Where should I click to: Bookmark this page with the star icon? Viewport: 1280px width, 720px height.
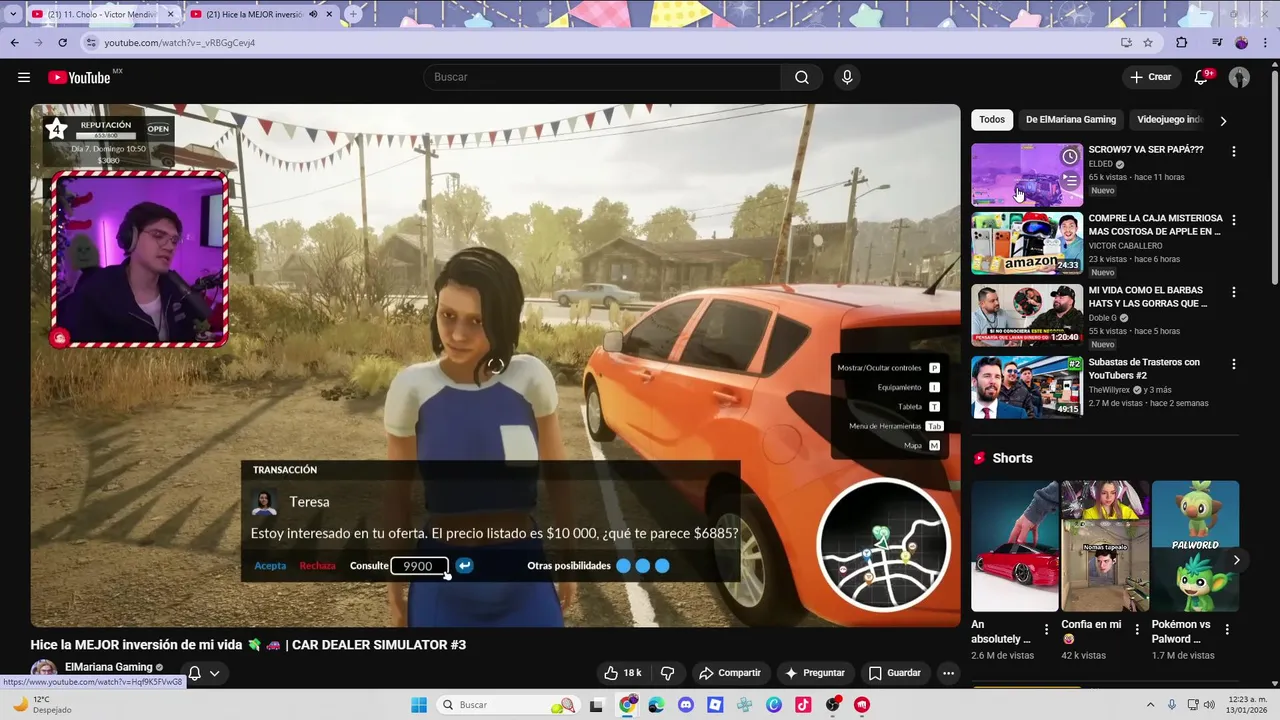pyautogui.click(x=1148, y=42)
